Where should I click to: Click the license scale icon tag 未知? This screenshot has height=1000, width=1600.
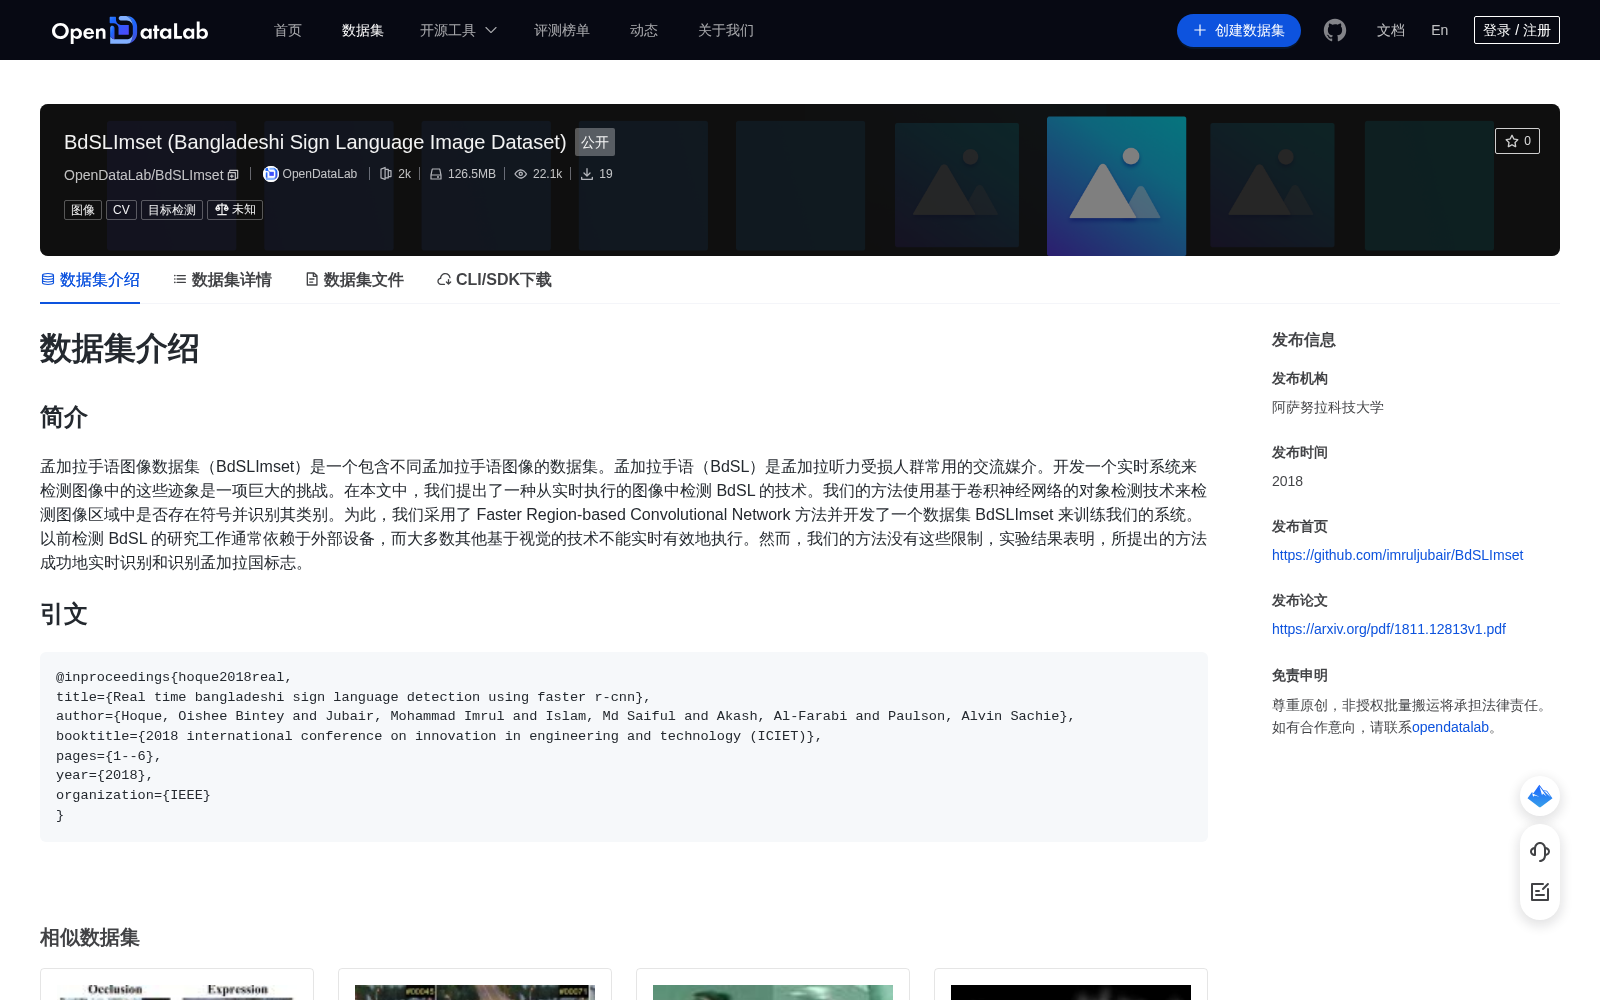(235, 210)
